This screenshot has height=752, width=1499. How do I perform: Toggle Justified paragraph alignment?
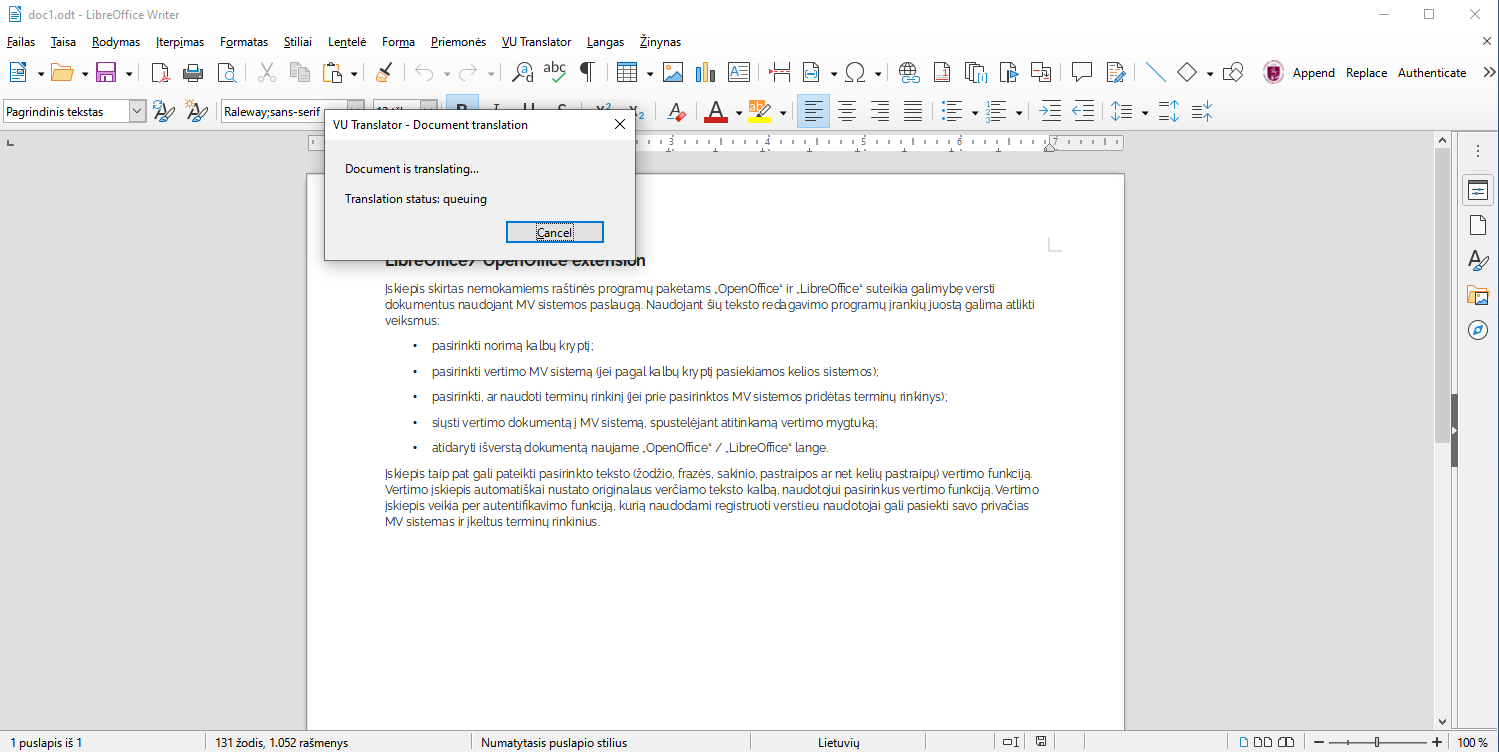[x=913, y=112]
